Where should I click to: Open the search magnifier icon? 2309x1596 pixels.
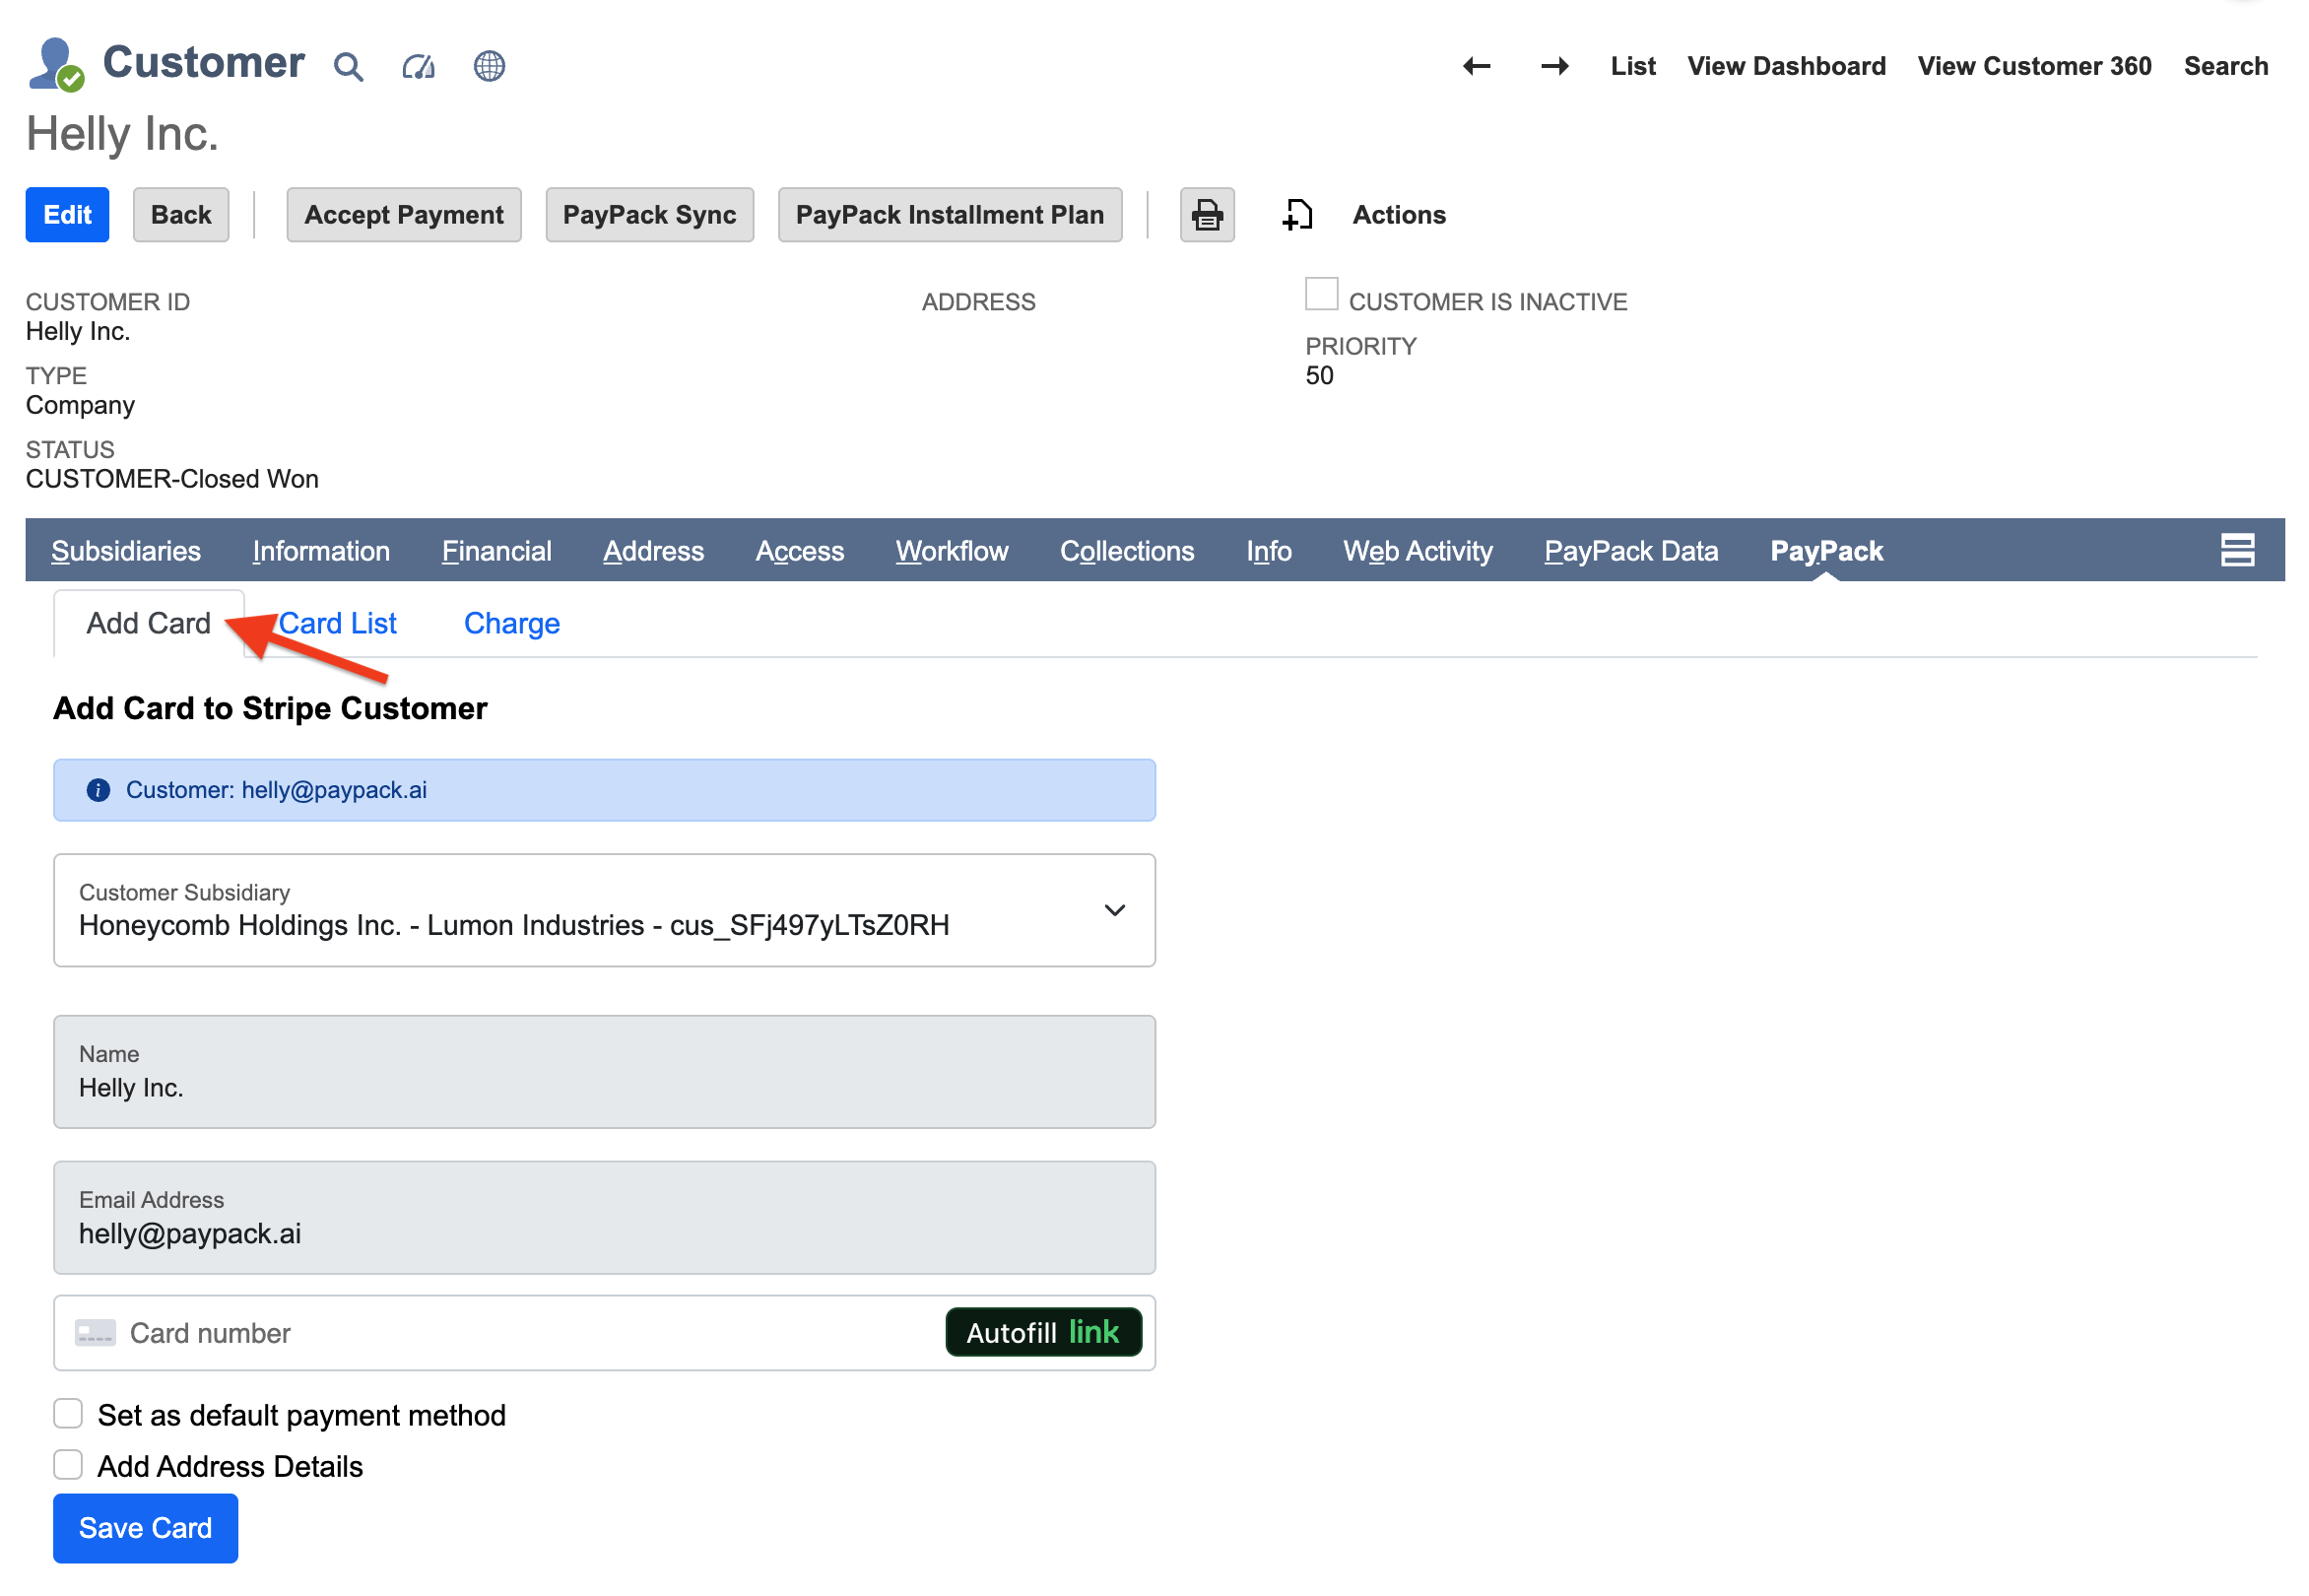coord(349,67)
